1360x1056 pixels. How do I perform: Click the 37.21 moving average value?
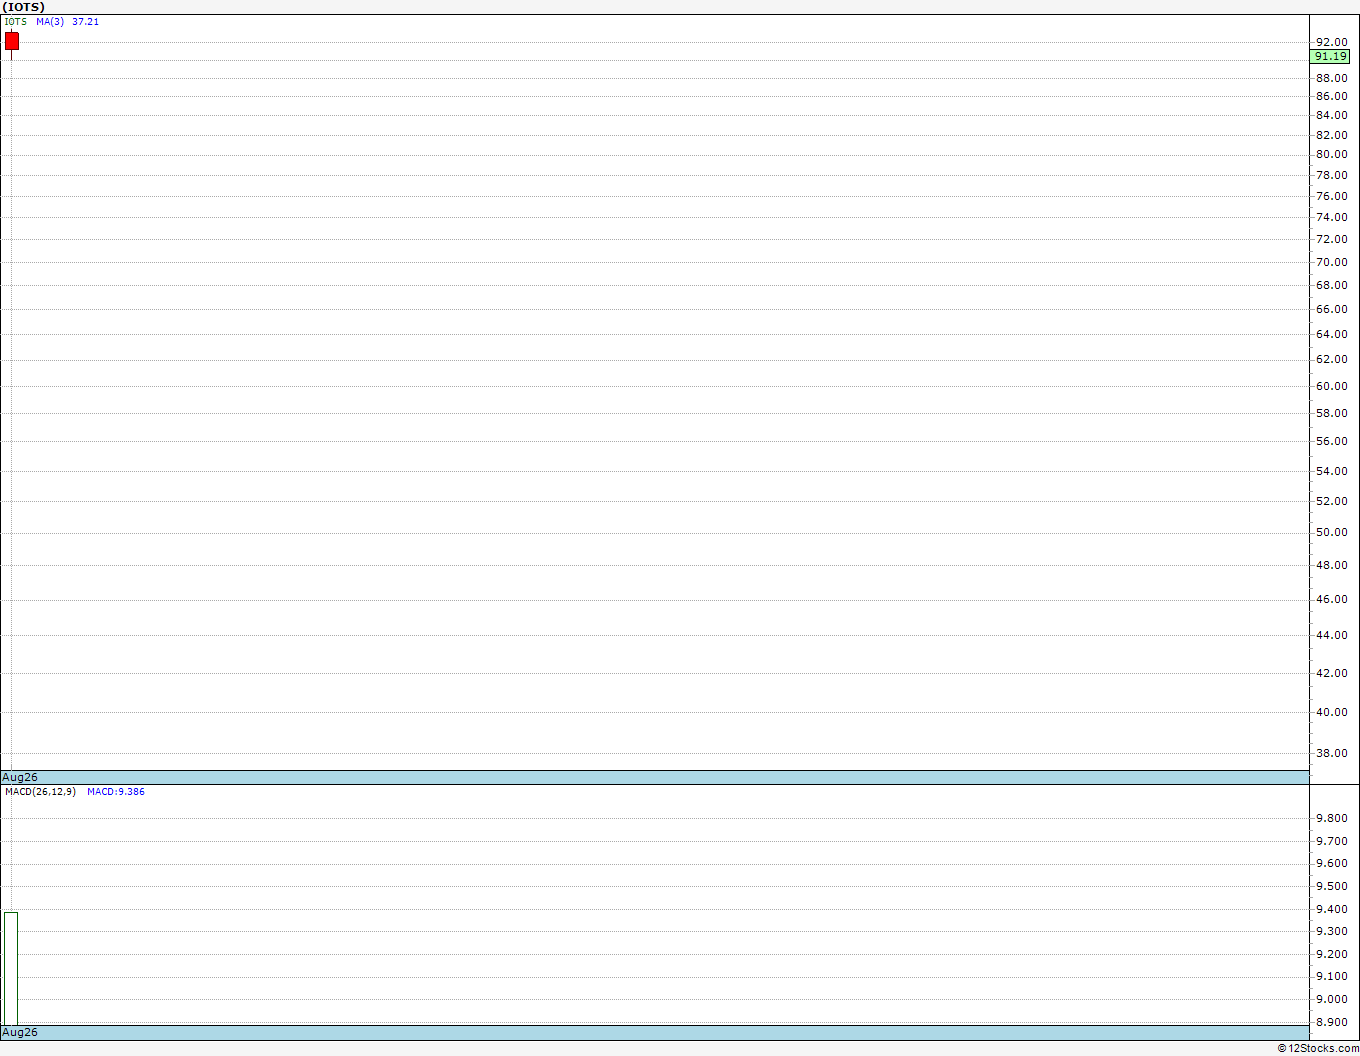pos(85,22)
